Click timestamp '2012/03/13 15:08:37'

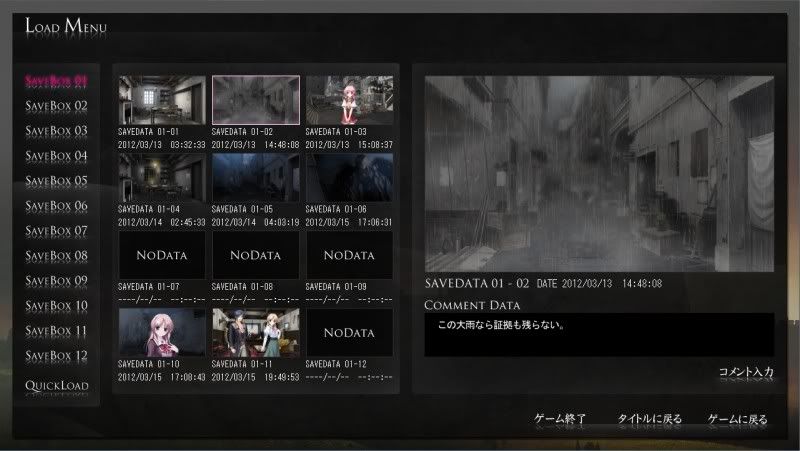pyautogui.click(x=349, y=145)
